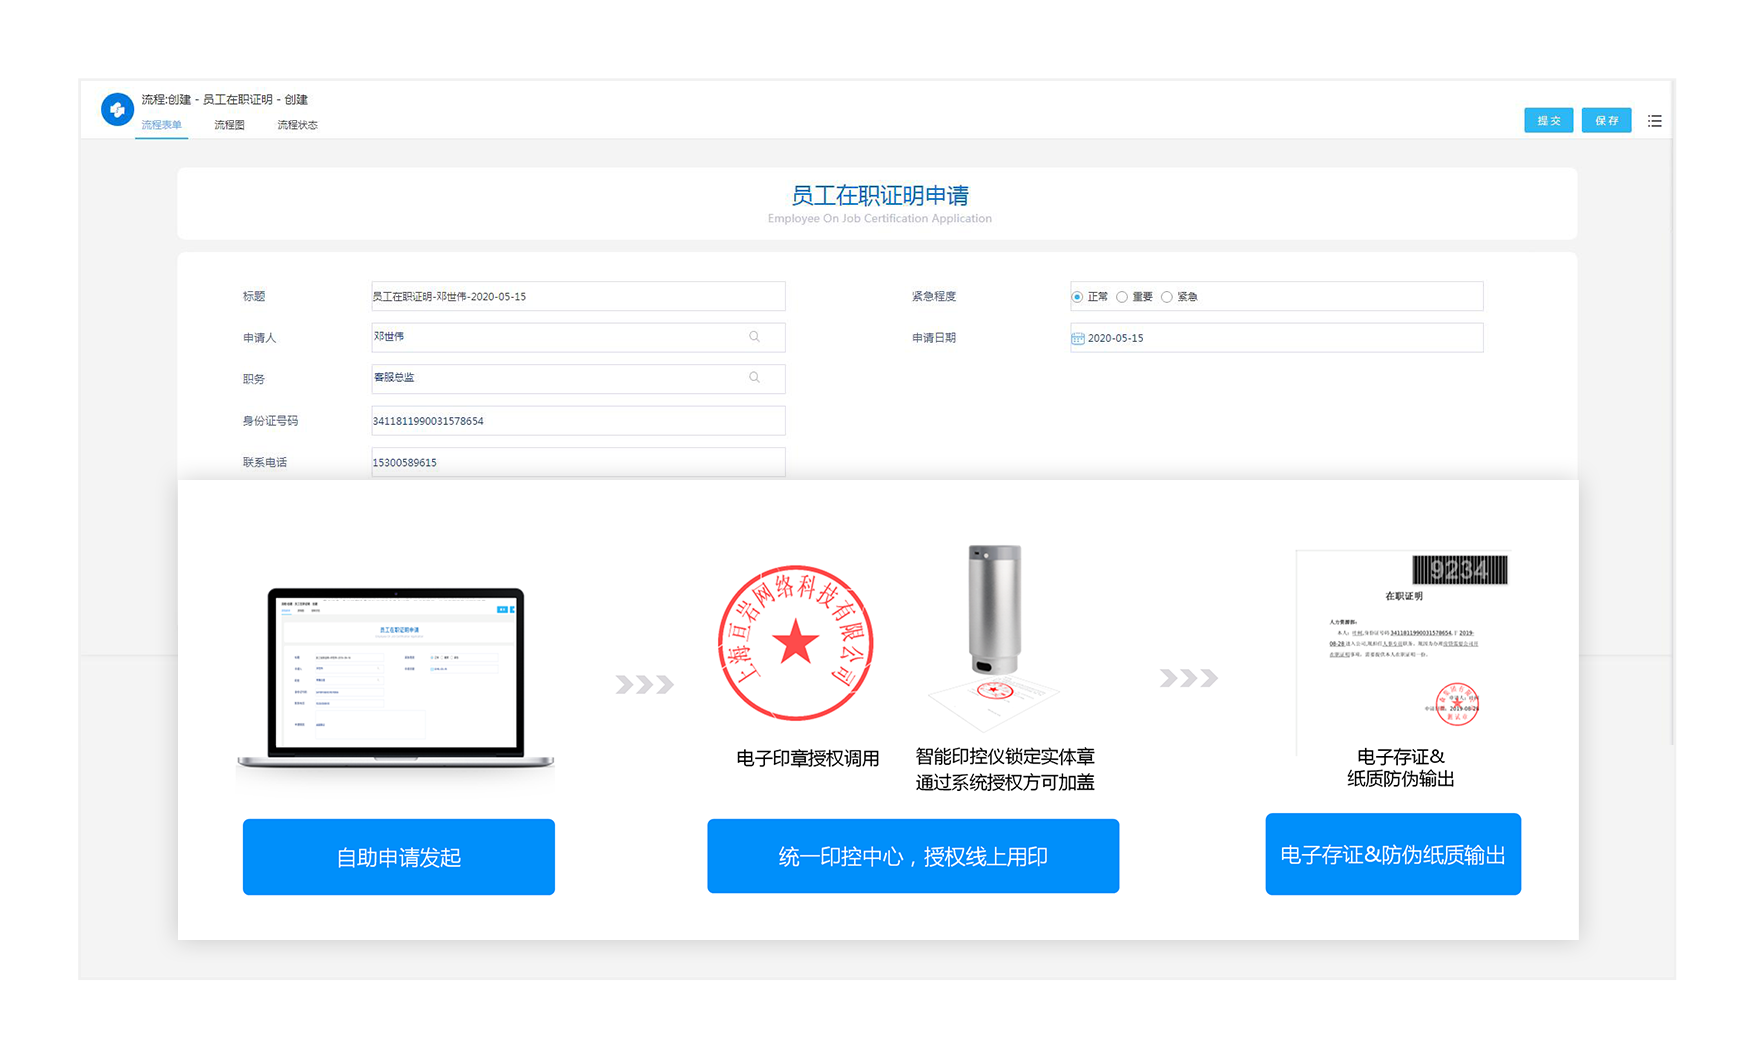Click the 紧急程度 field label

pyautogui.click(x=934, y=297)
